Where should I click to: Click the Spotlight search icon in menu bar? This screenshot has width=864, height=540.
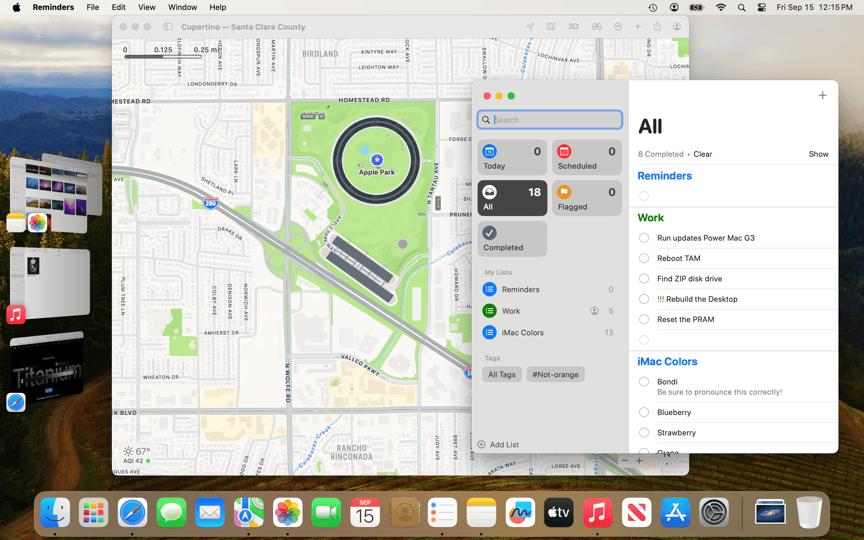pyautogui.click(x=742, y=7)
